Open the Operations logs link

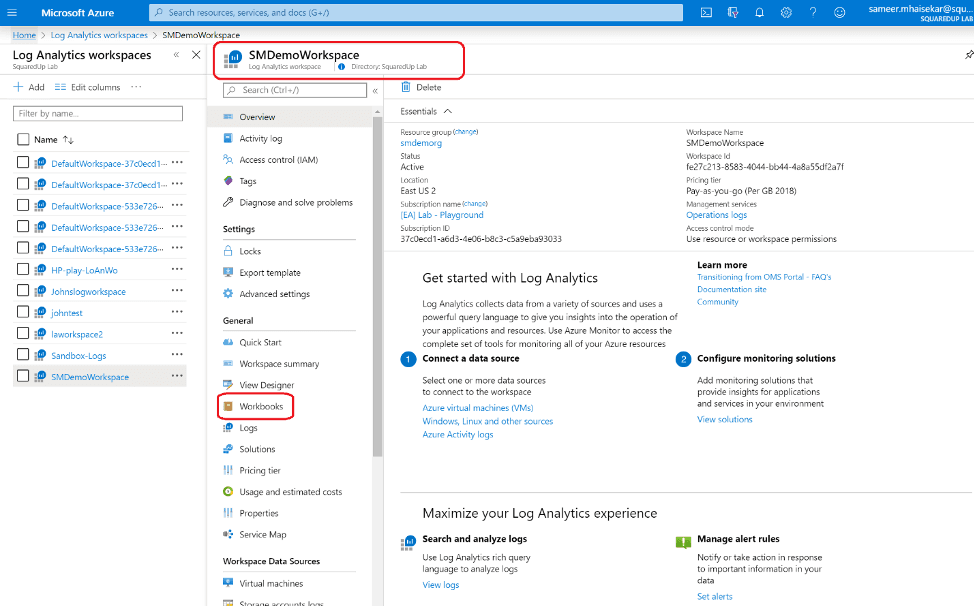click(716, 215)
